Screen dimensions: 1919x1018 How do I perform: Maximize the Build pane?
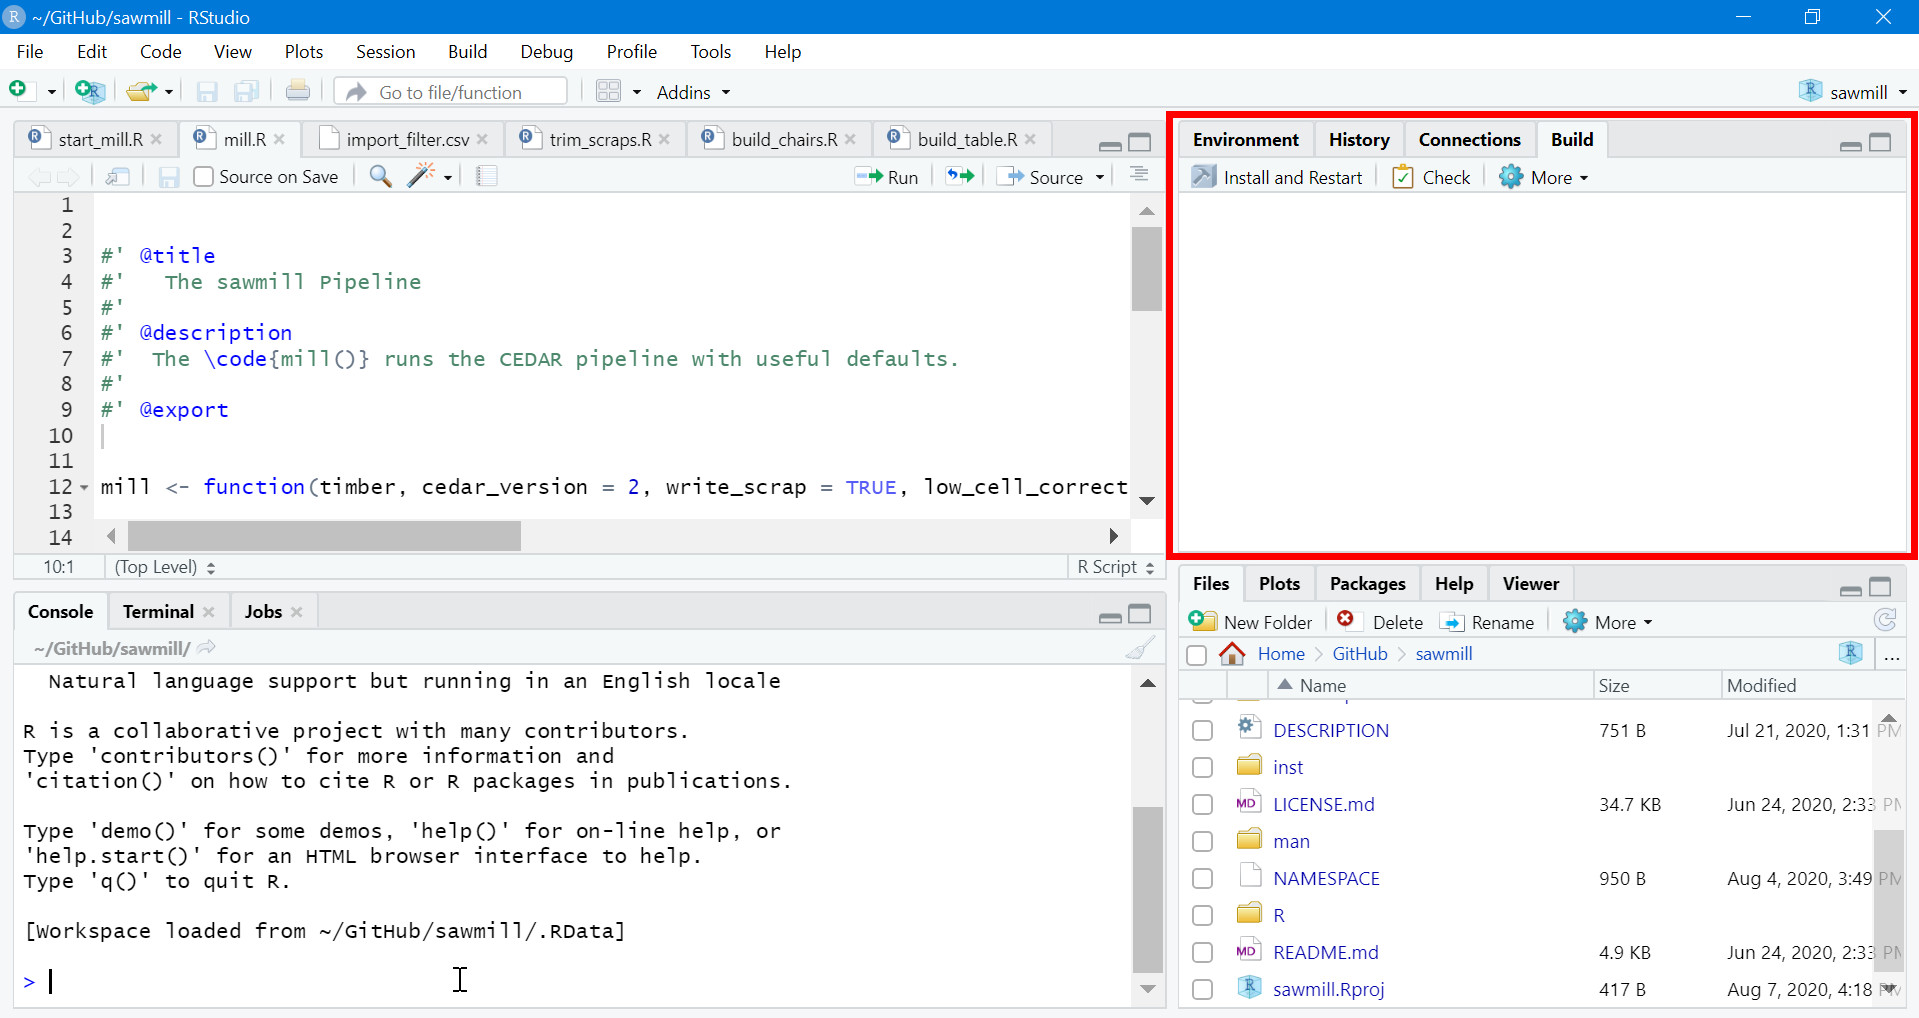(1880, 142)
